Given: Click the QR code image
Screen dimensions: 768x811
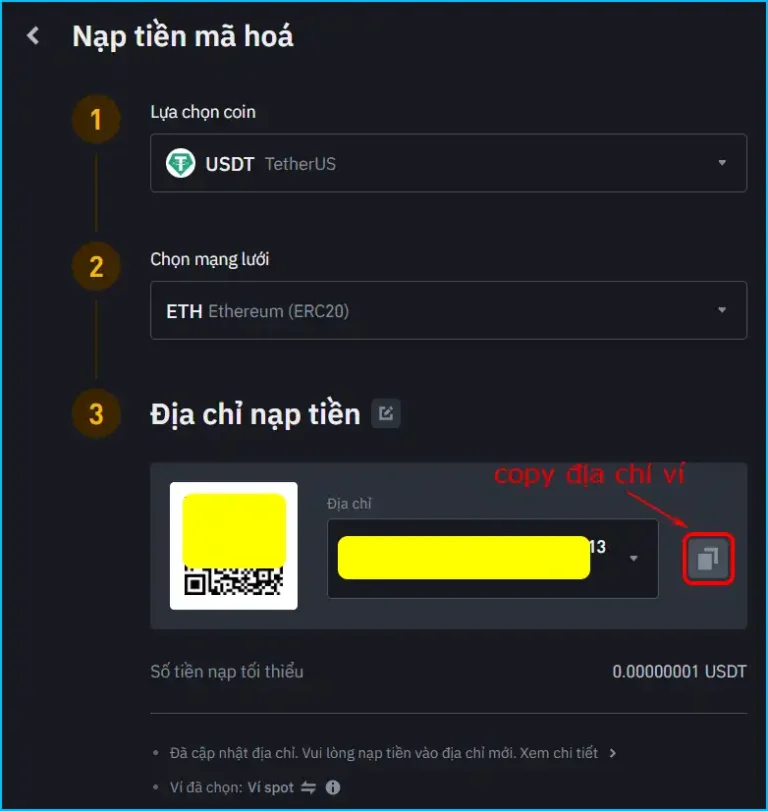Looking at the screenshot, I should click(234, 546).
